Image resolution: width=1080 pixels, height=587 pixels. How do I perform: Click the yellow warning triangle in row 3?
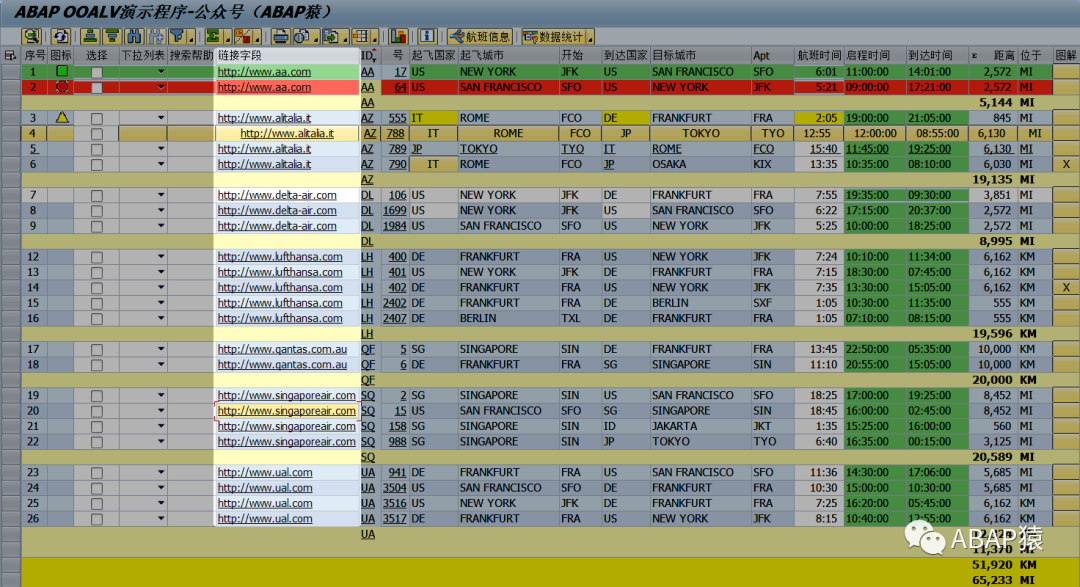[x=62, y=117]
